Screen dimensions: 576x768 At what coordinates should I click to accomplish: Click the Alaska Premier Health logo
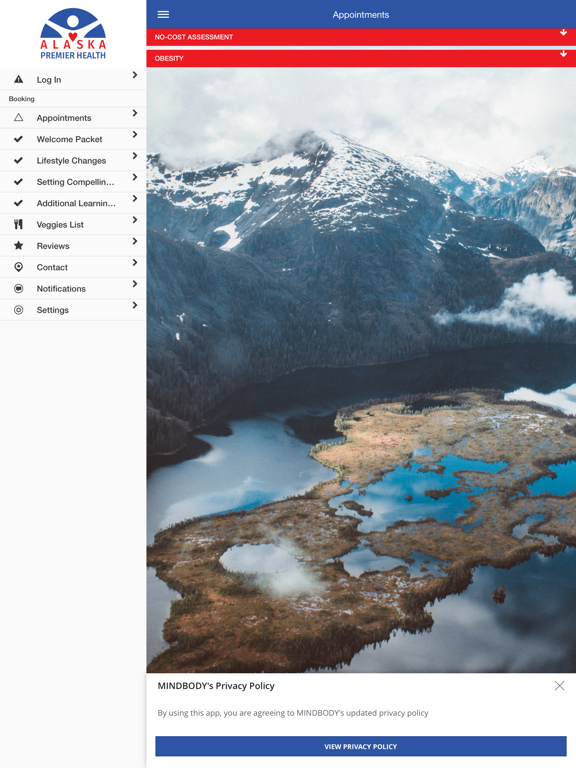click(73, 34)
